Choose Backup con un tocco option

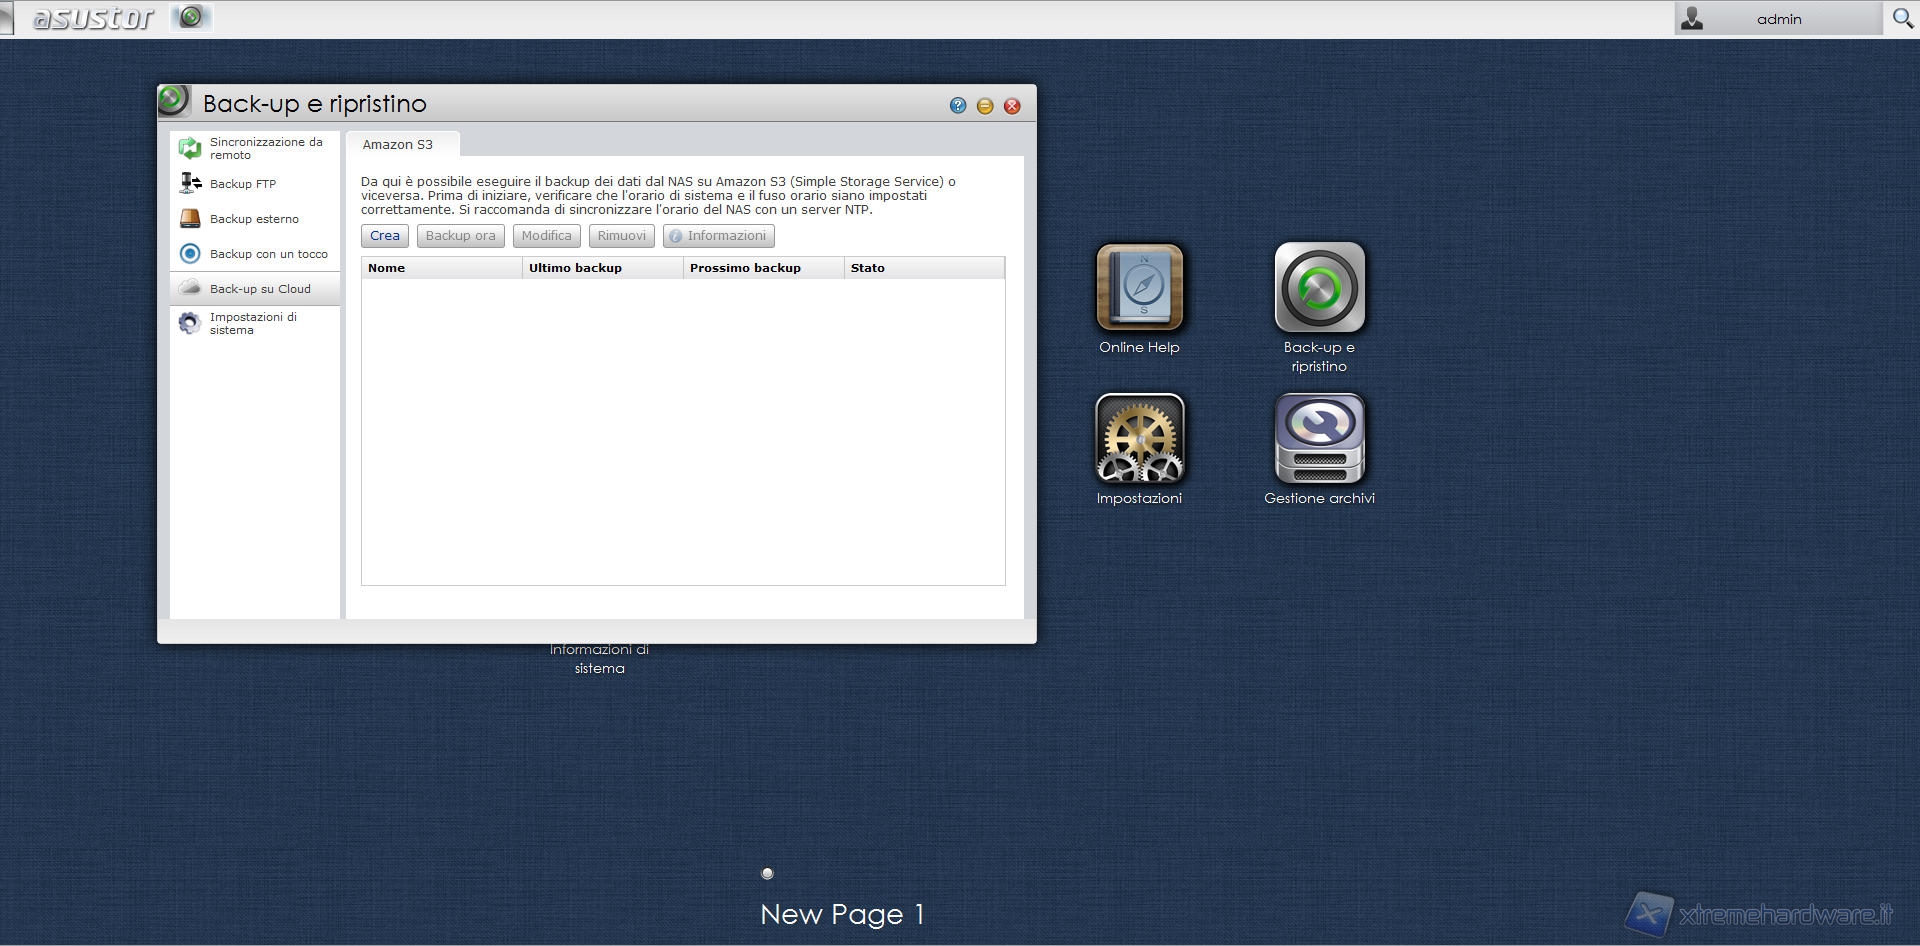(x=268, y=254)
